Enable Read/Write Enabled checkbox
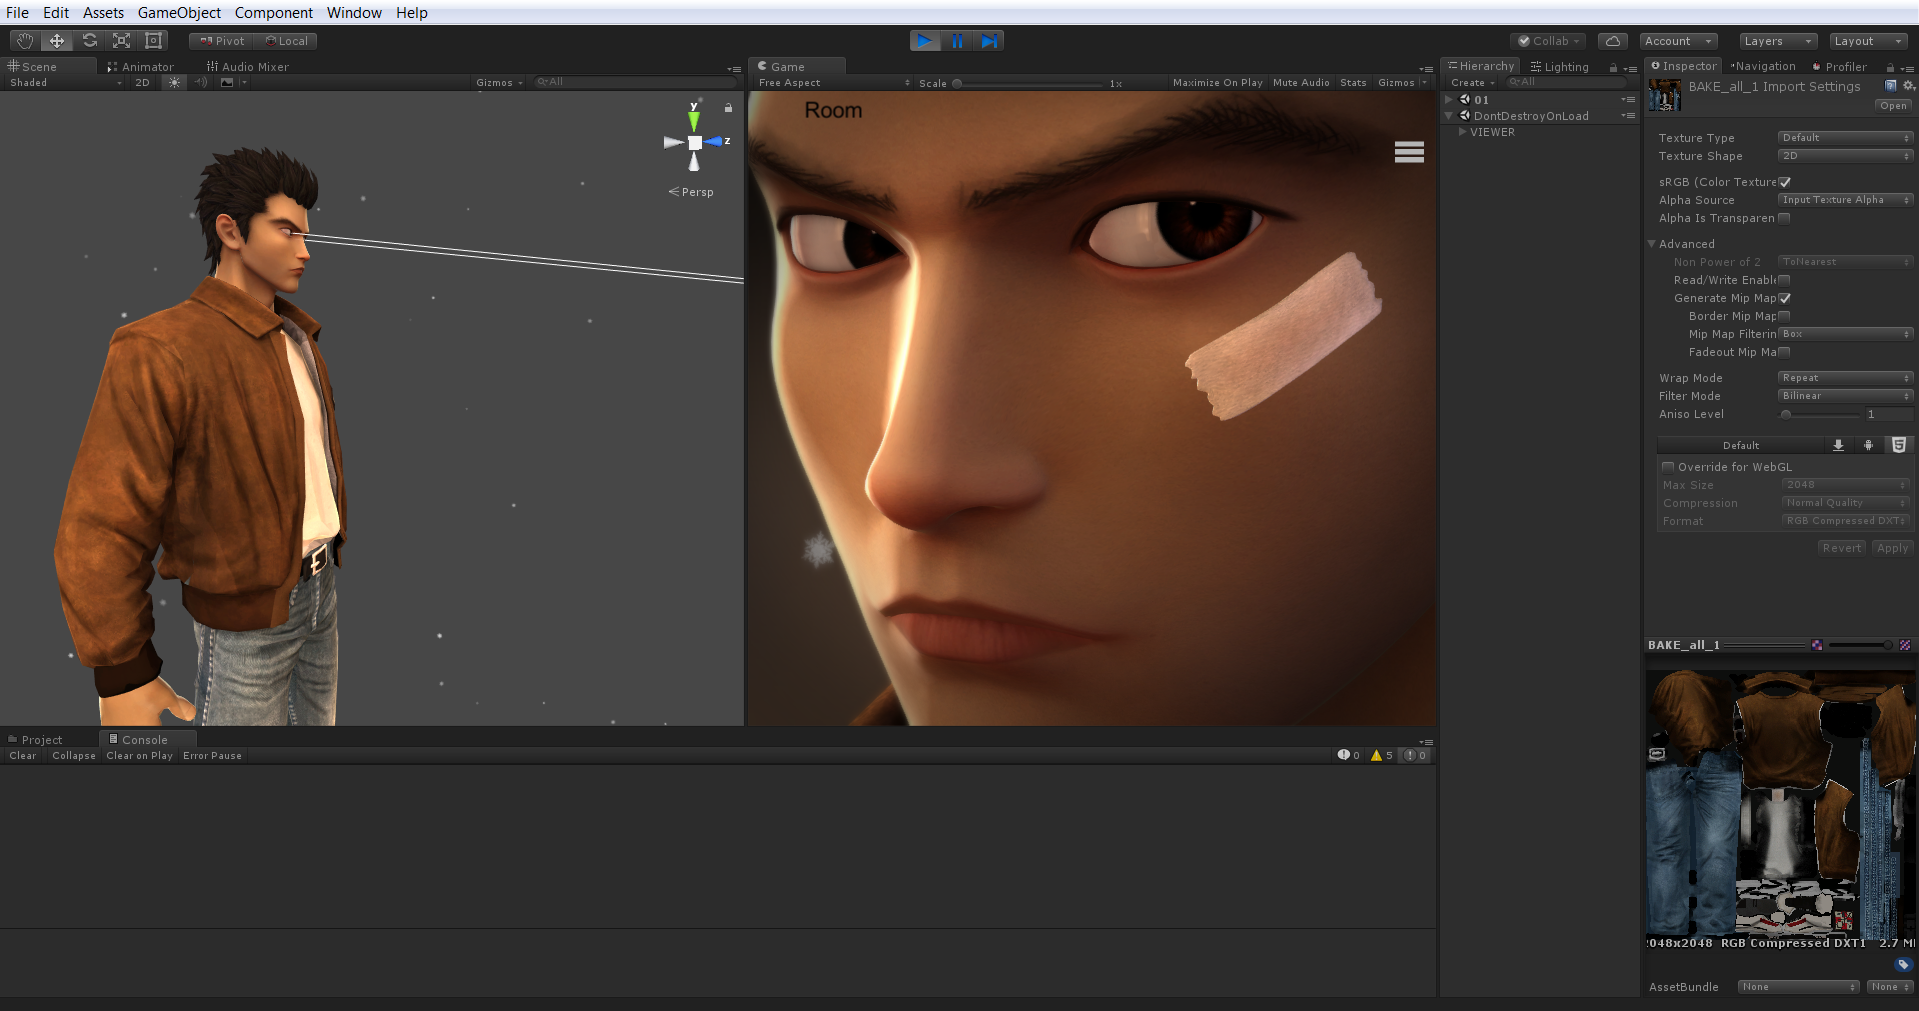Viewport: 1919px width, 1011px height. point(1785,280)
